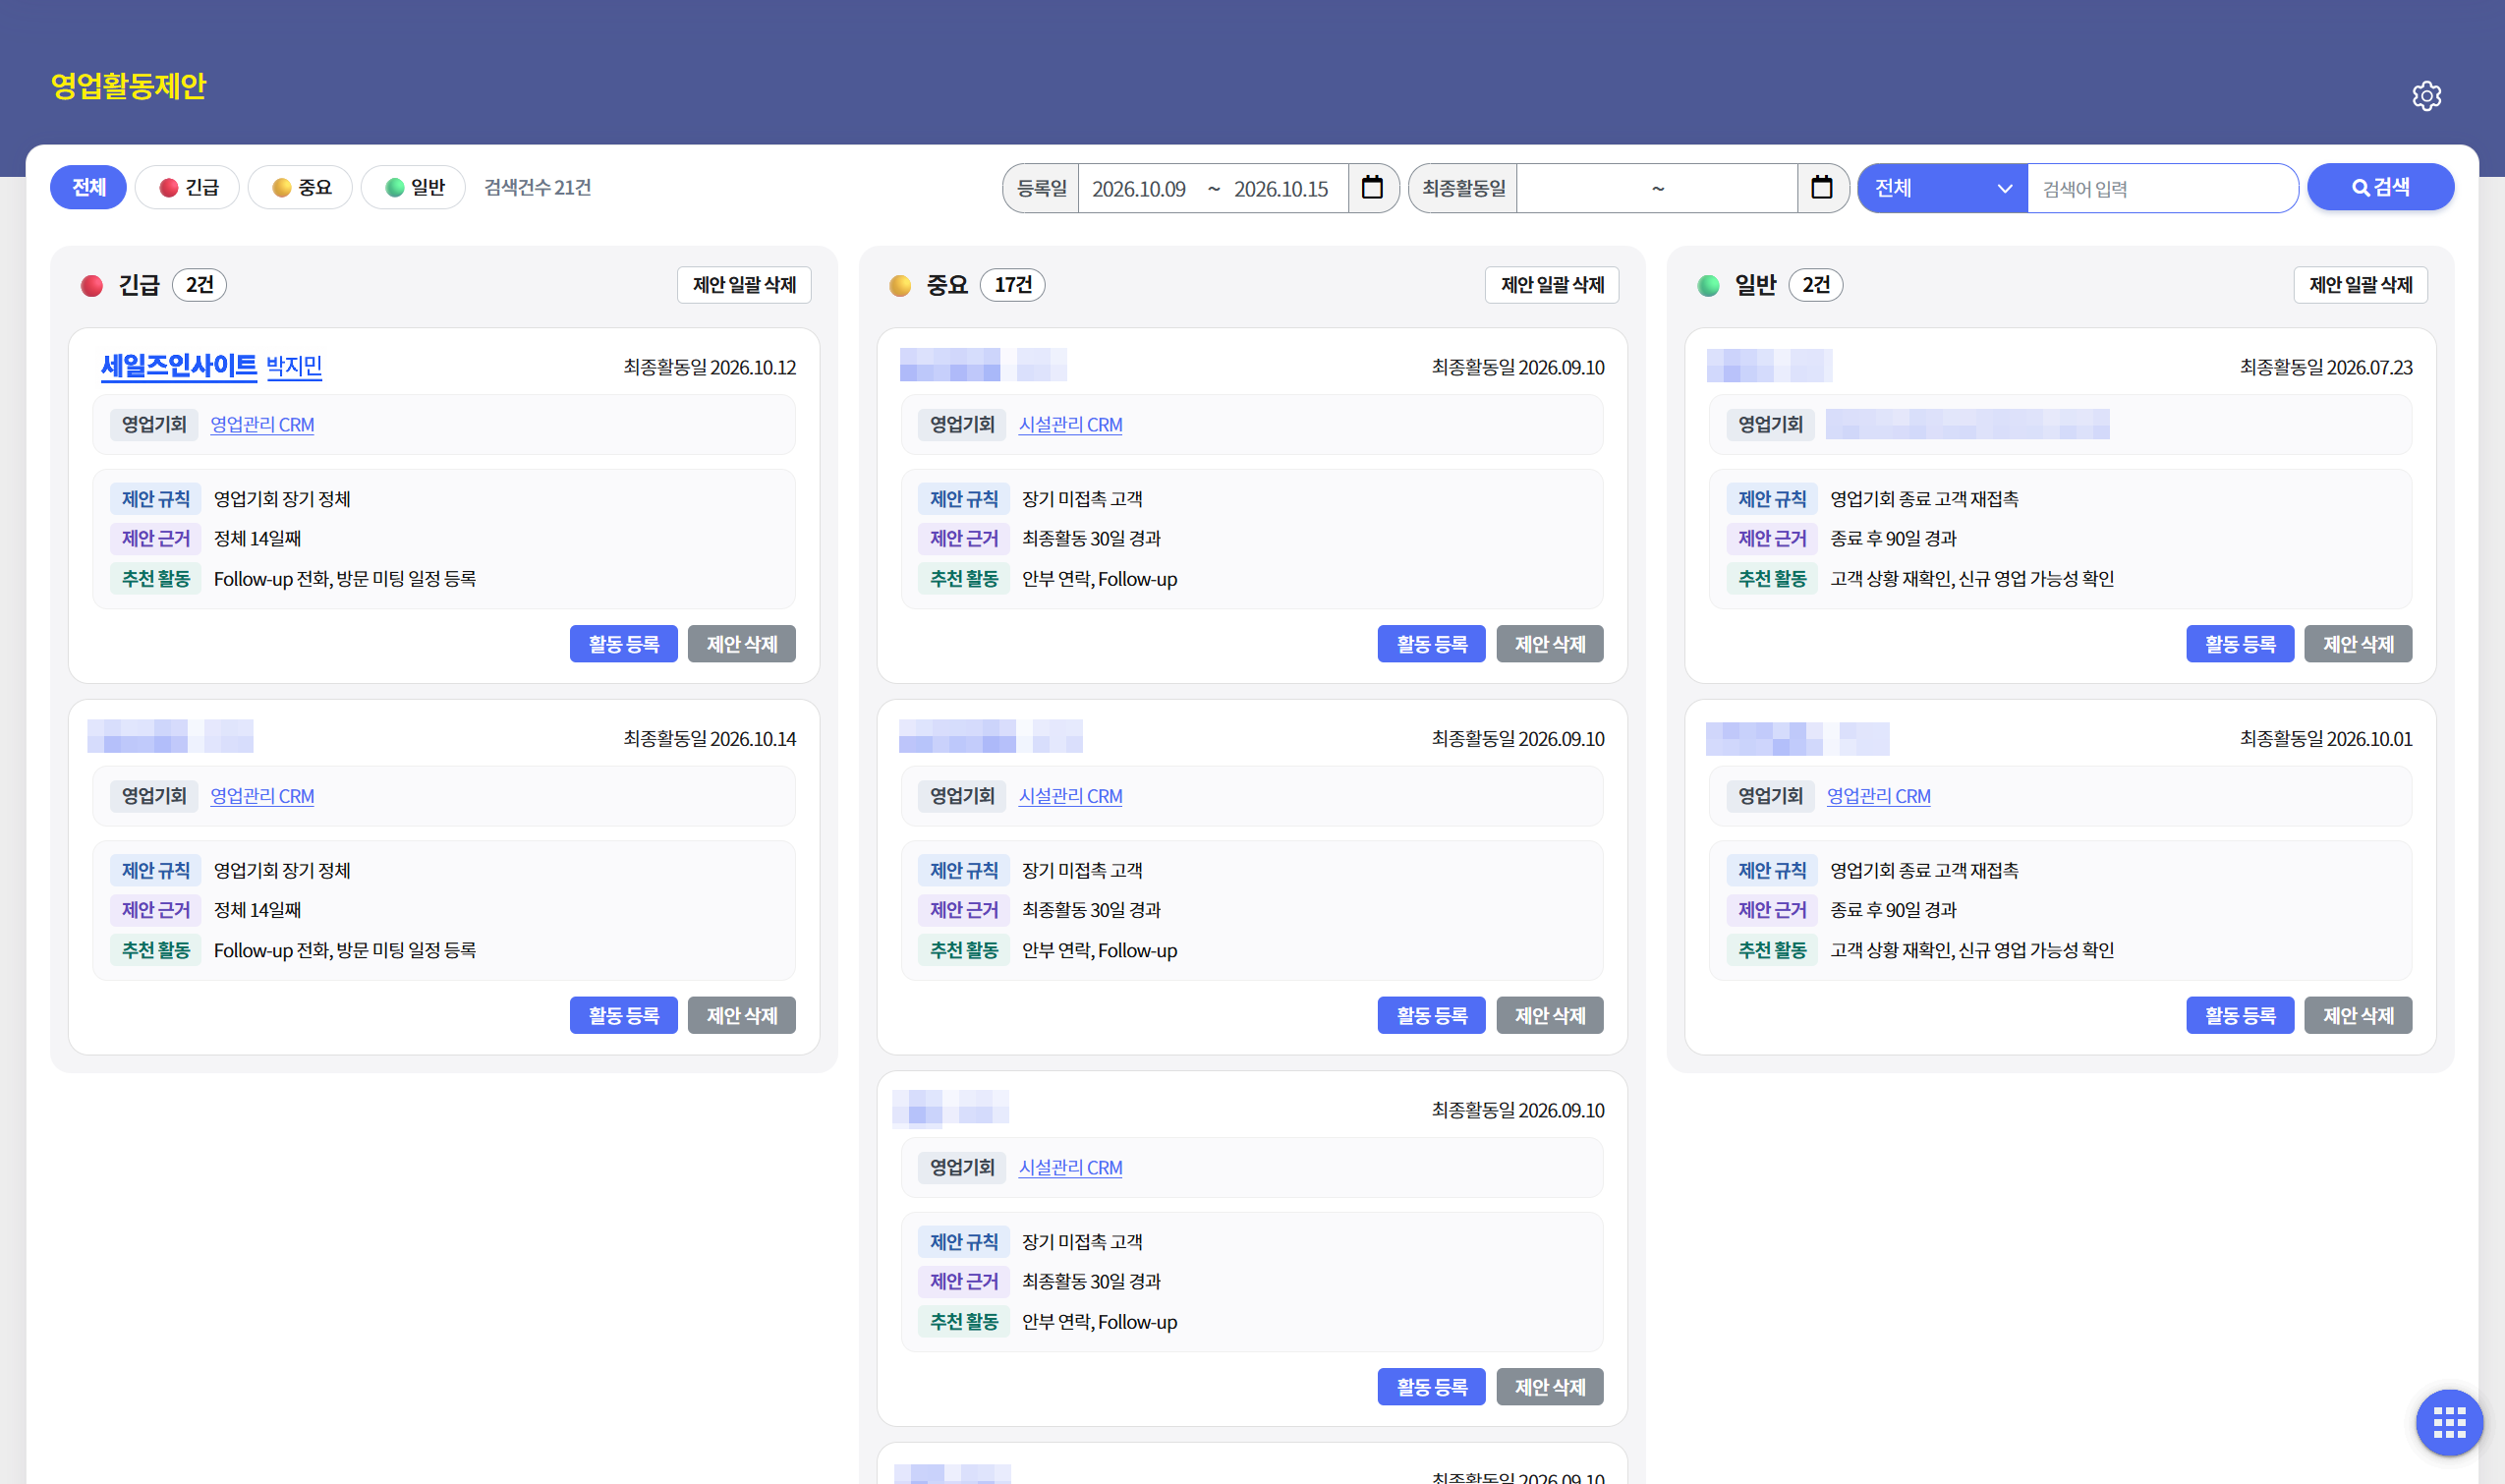Set the 등록일 end date 2026.10.15
The width and height of the screenshot is (2505, 1484).
[1281, 189]
